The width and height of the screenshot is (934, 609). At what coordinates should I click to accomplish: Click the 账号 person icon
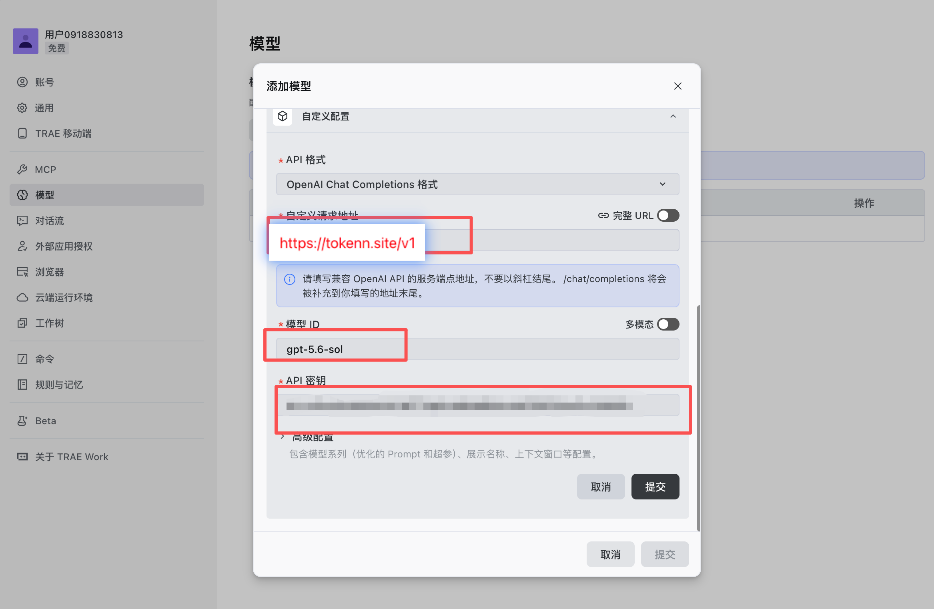[x=22, y=82]
